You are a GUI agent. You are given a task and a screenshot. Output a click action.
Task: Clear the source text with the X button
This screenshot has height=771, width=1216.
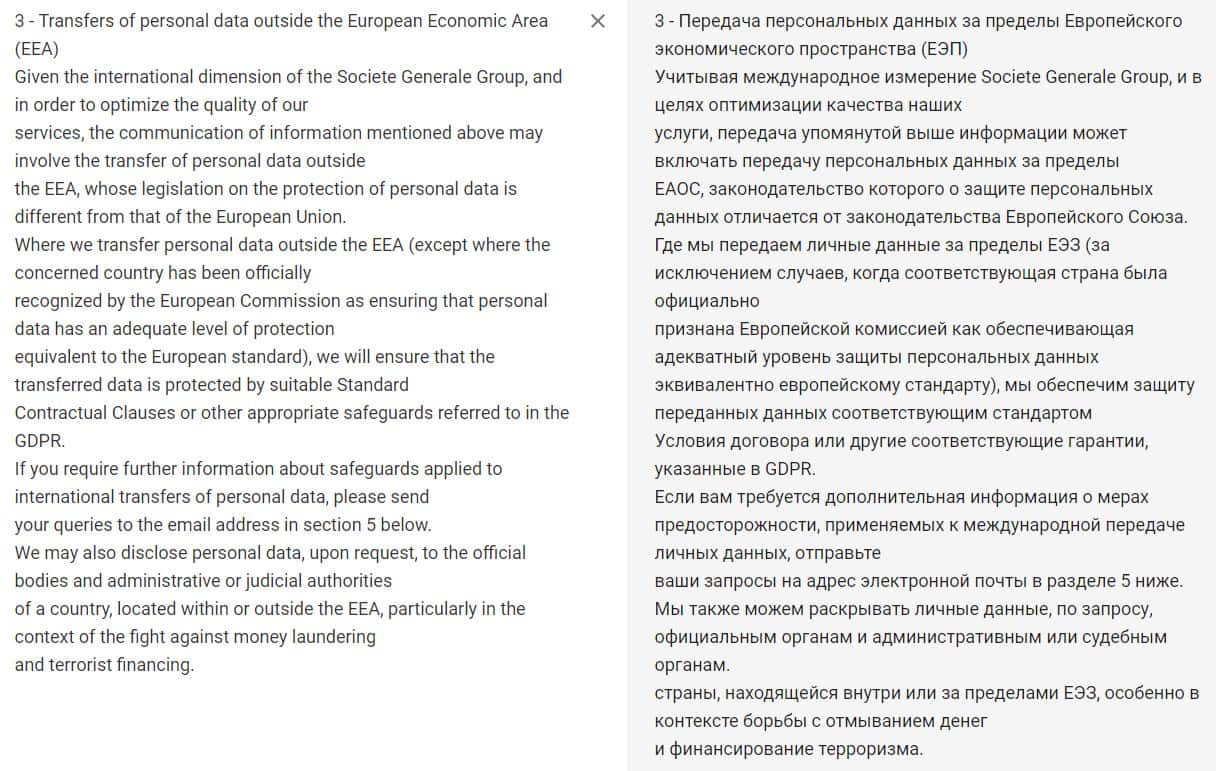click(598, 21)
